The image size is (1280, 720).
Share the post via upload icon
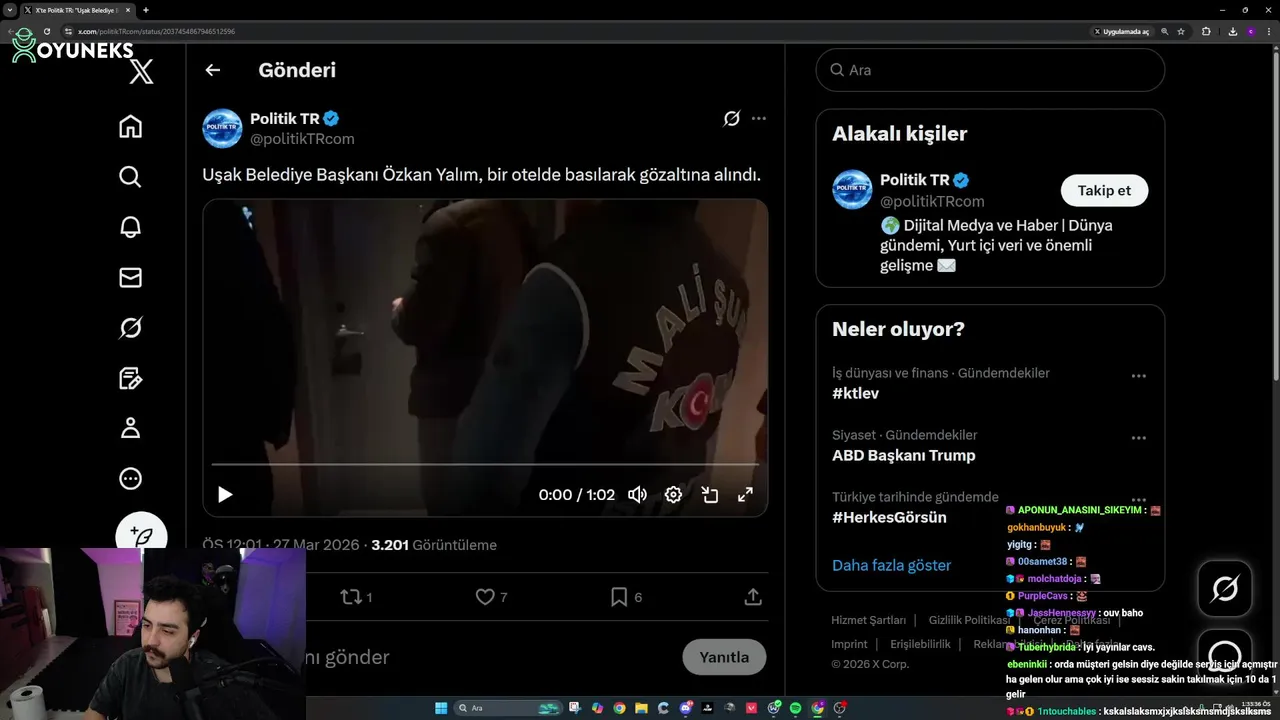pyautogui.click(x=753, y=597)
